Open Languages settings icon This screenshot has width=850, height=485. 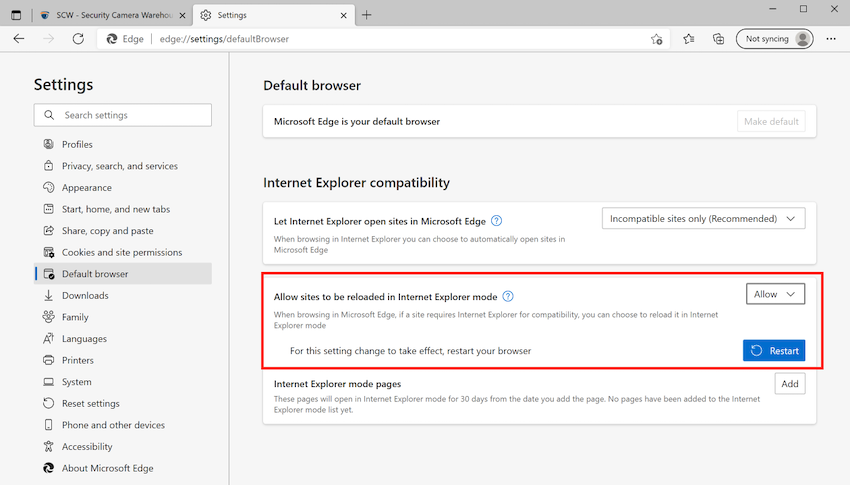pos(49,339)
